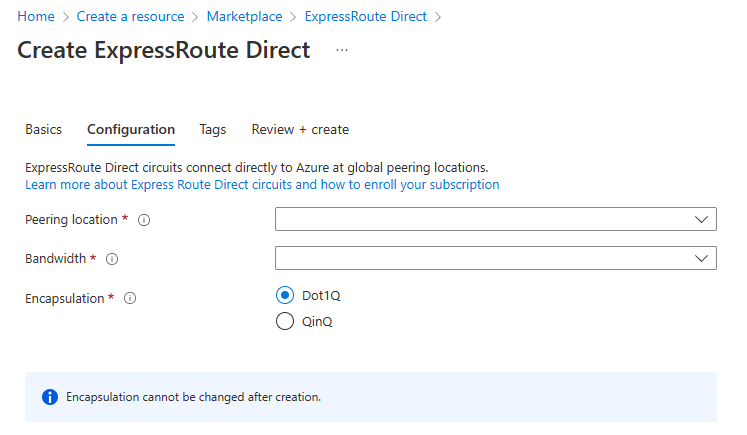Select the QinQ encapsulation option
This screenshot has height=435, width=747.
[284, 322]
